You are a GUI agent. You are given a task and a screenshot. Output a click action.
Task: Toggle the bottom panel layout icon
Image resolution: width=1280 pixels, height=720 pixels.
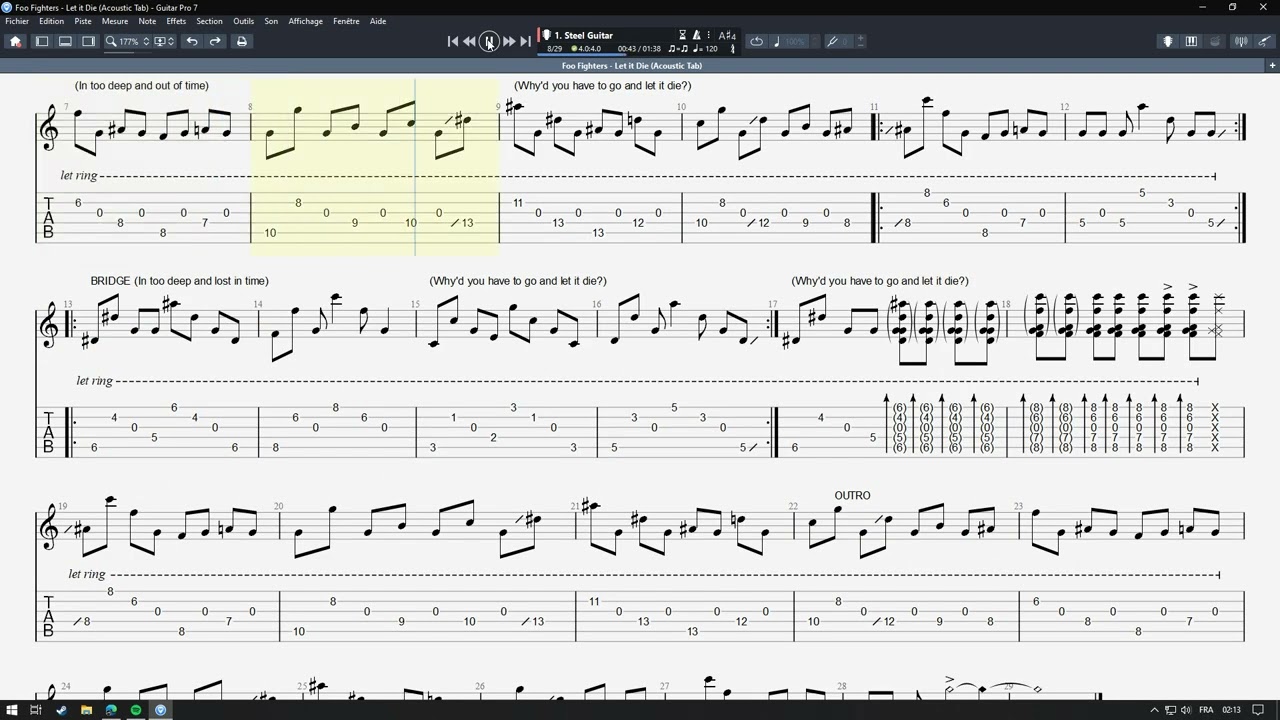click(65, 41)
